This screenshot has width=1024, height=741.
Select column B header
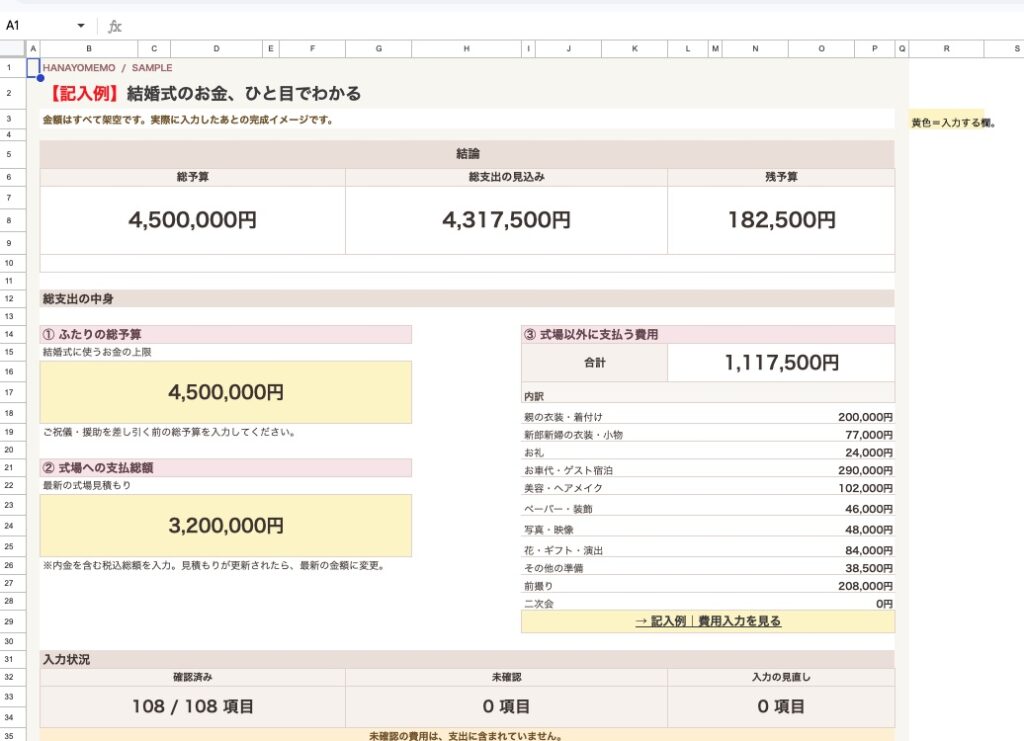pos(89,49)
